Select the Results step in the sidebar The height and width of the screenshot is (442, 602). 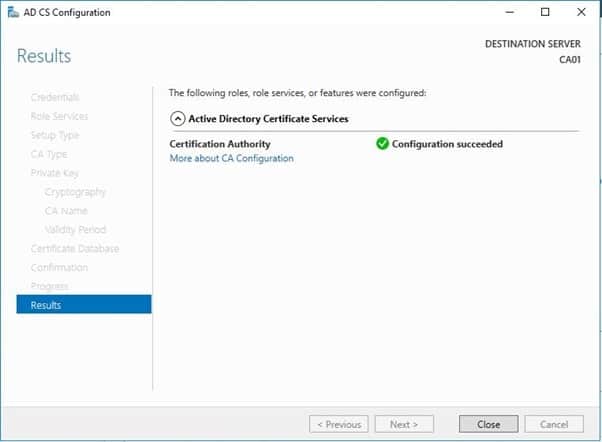pos(84,305)
